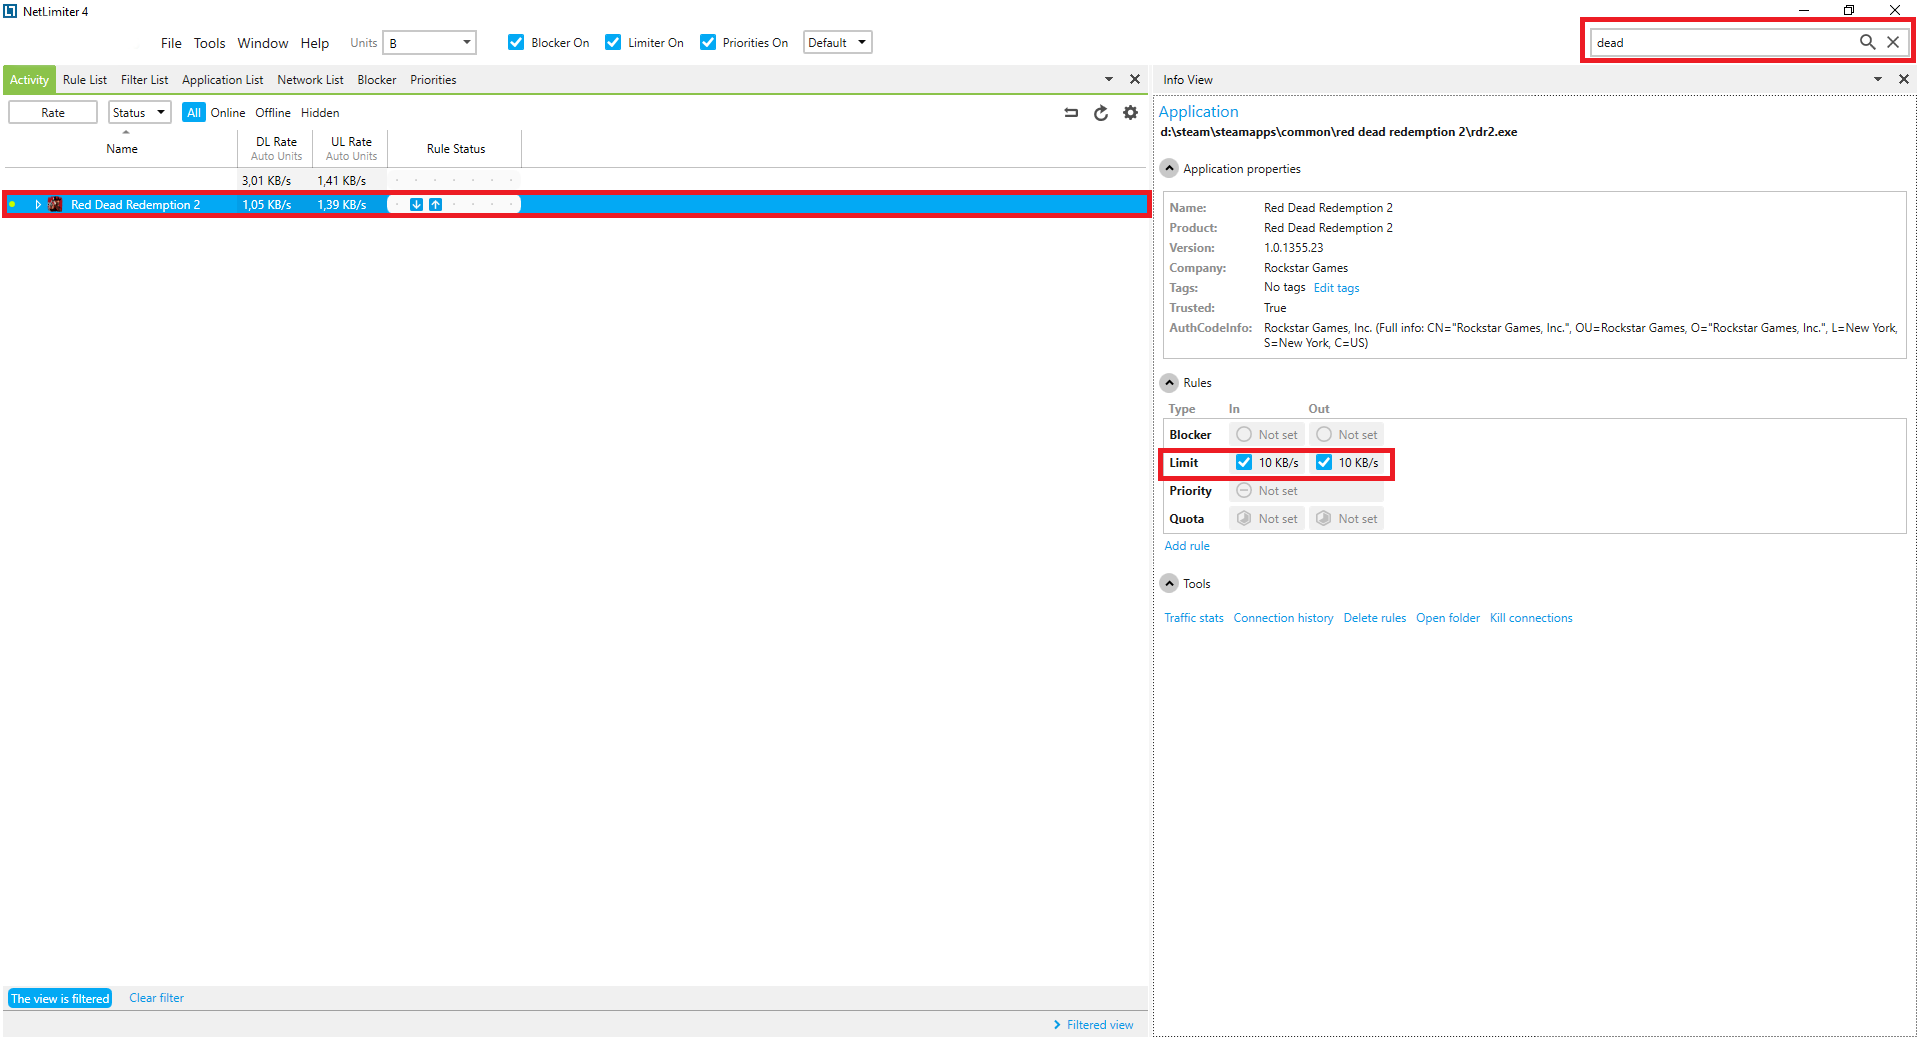Image resolution: width=1920 pixels, height=1039 pixels.
Task: Collapse the Rules section
Action: tap(1170, 383)
